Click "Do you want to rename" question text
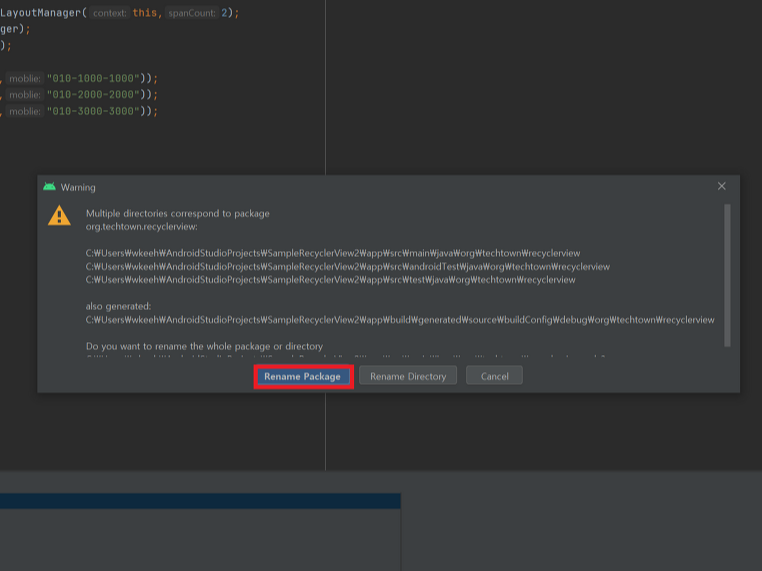 click(204, 346)
